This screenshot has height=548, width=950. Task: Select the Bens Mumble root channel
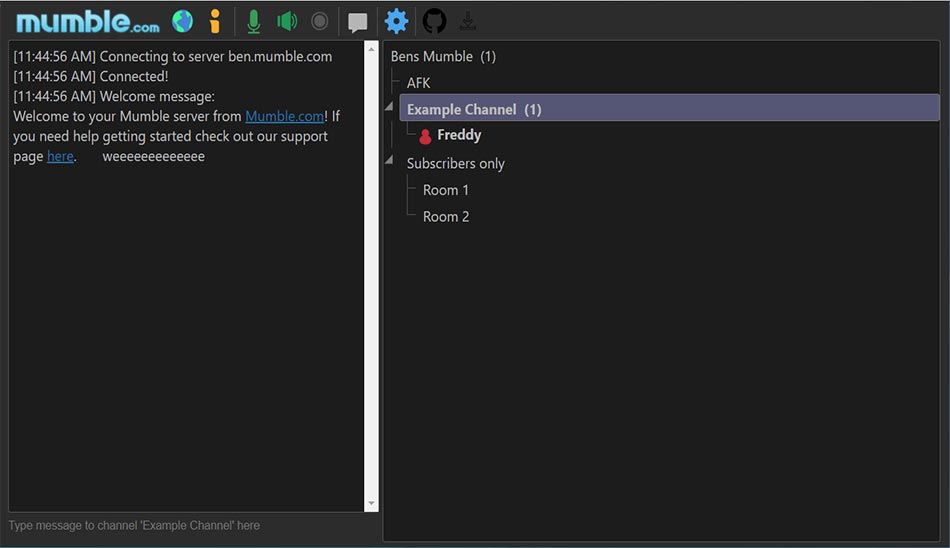click(x=443, y=56)
